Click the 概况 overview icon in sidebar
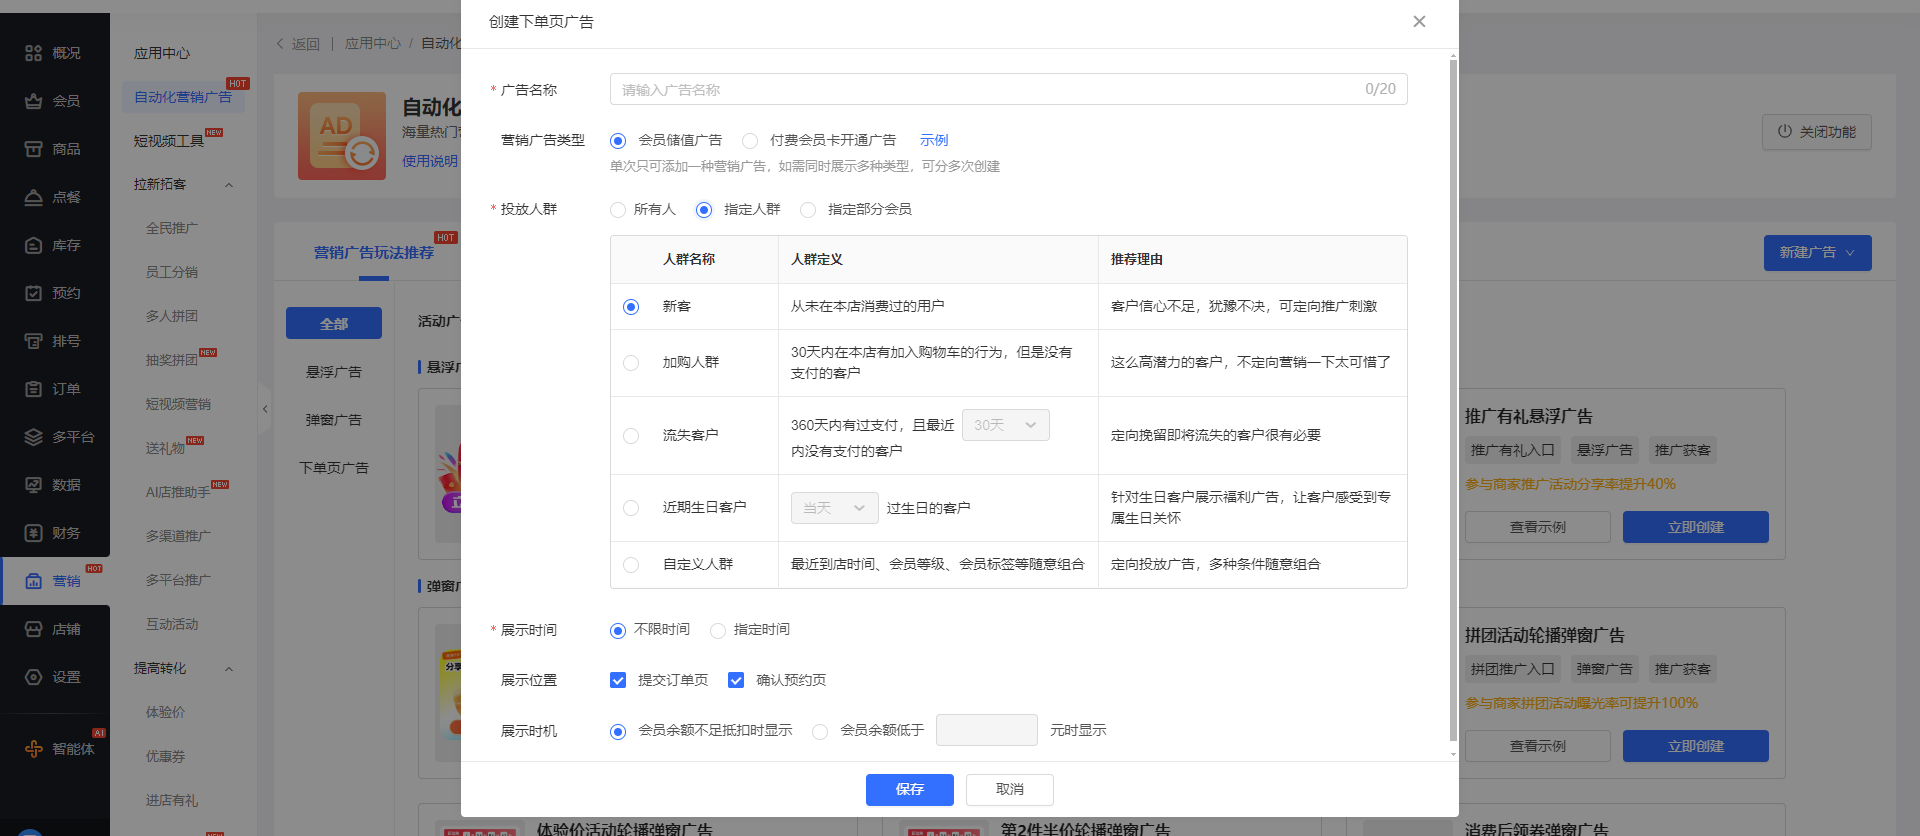This screenshot has height=836, width=1920. pos(34,53)
